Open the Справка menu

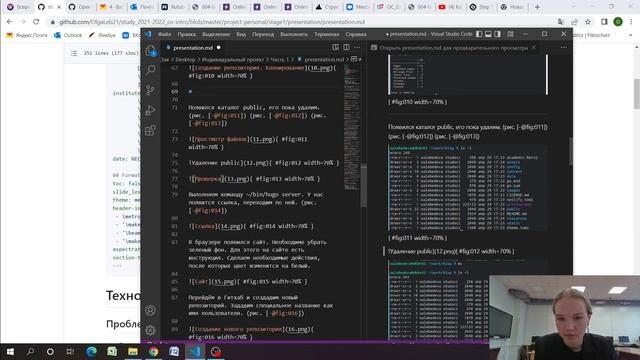coord(356,34)
